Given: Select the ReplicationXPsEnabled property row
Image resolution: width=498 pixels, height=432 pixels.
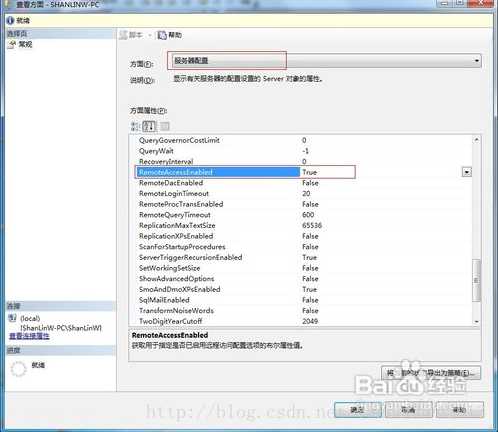Looking at the screenshot, I should coord(301,236).
